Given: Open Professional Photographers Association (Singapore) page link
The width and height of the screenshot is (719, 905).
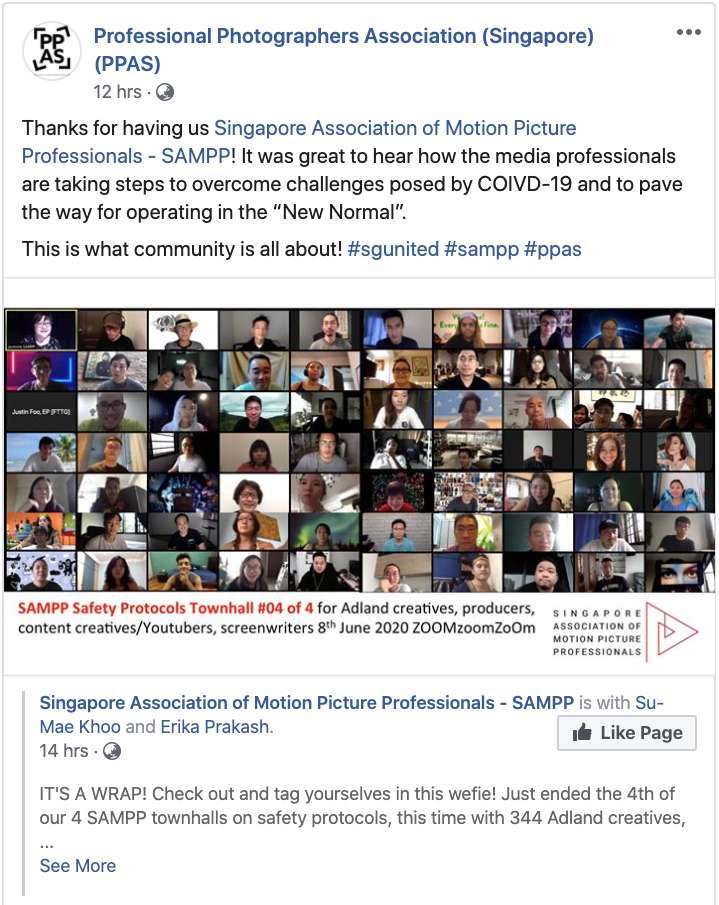Looking at the screenshot, I should tap(343, 50).
